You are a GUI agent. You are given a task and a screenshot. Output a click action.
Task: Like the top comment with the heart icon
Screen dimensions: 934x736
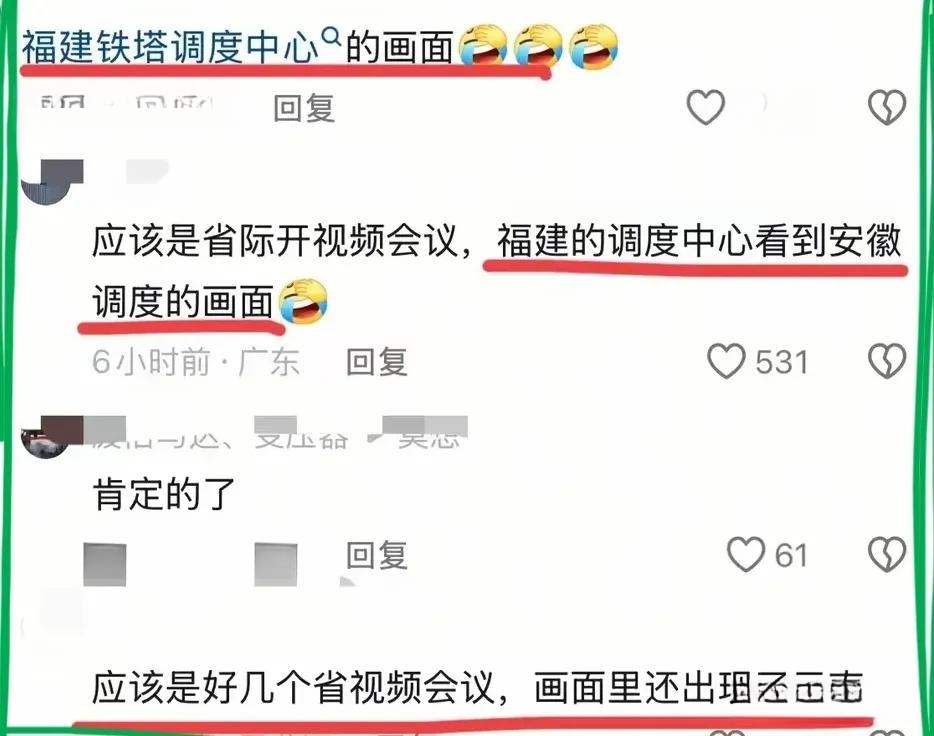click(x=706, y=107)
